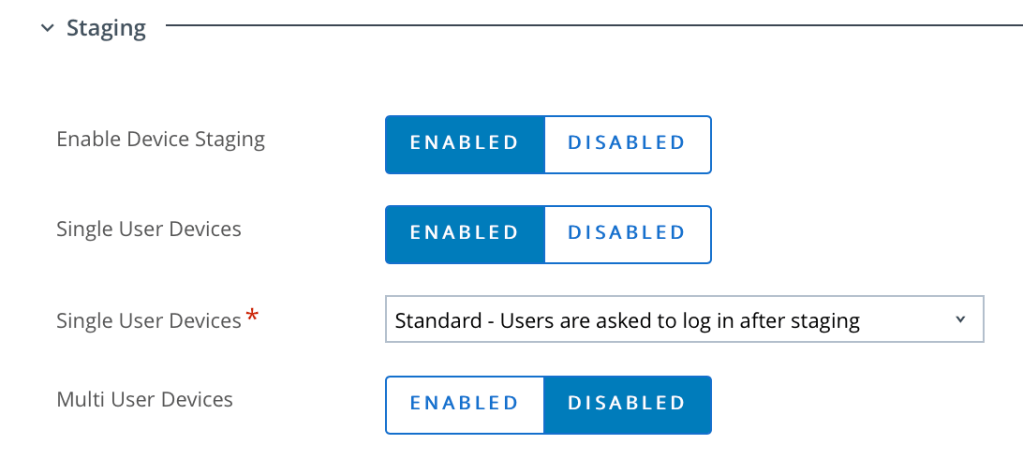Click the Enable Device Staging label
1023x474 pixels.
coord(161,139)
